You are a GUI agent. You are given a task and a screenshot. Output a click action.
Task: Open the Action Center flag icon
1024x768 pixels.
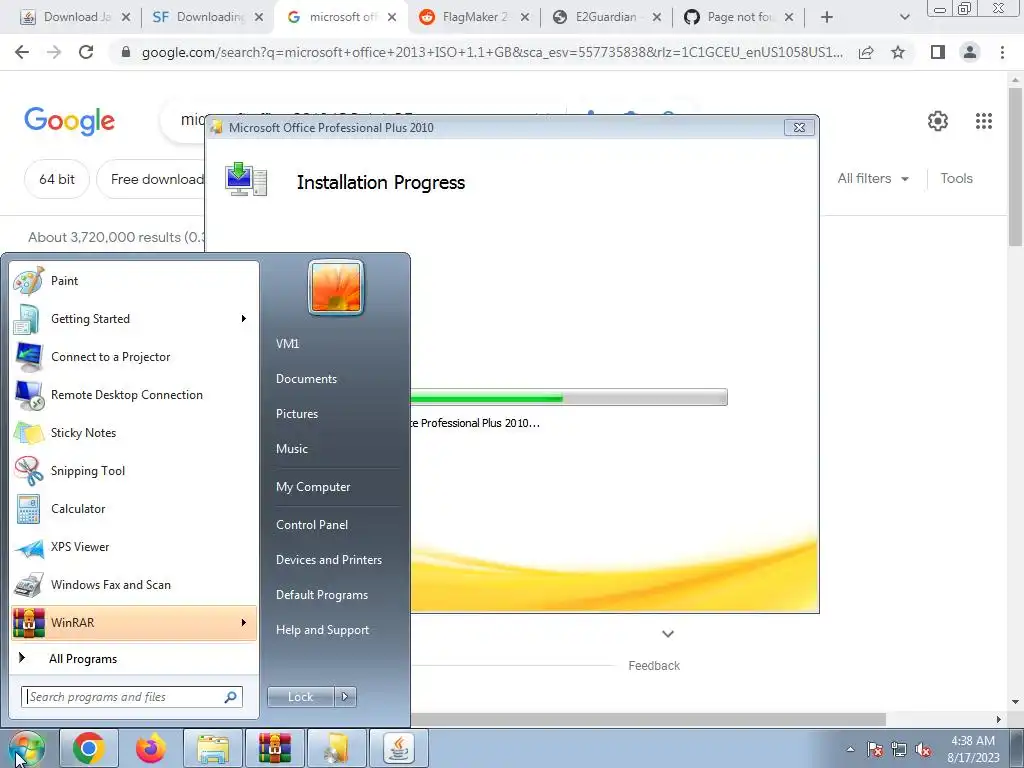[x=875, y=750]
